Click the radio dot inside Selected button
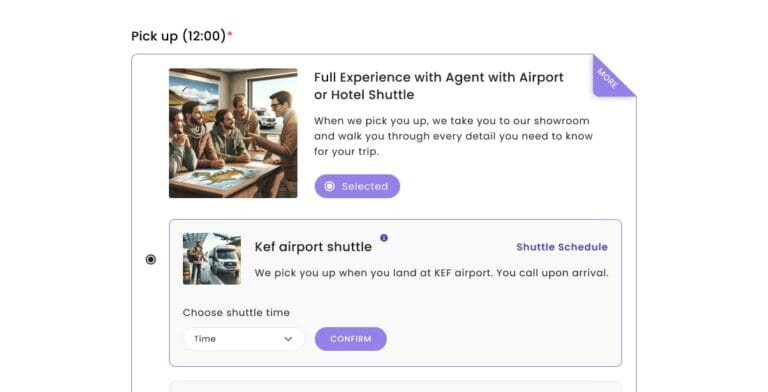Screen dimensions: 768x392 click(x=330, y=186)
